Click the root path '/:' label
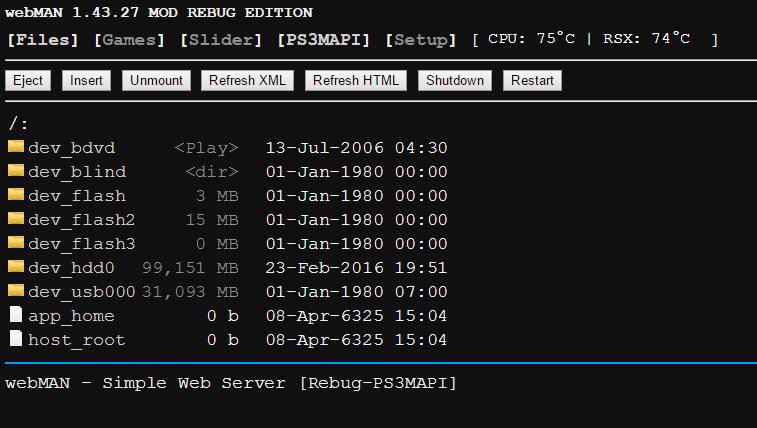Viewport: 757px width, 428px height. (x=18, y=124)
